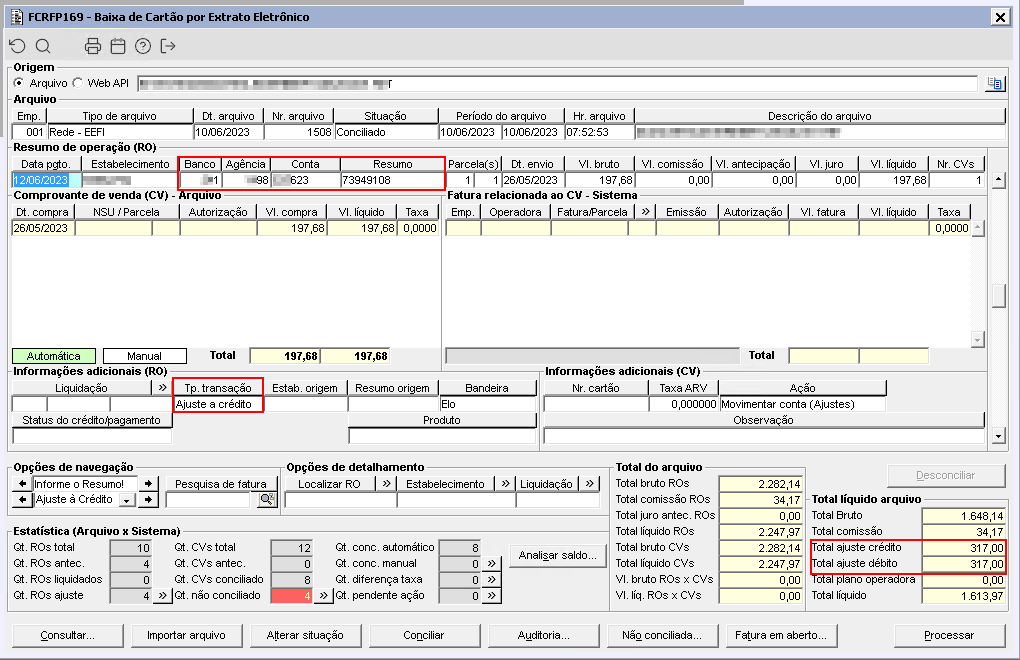Open the Ajuste à Crédito dropdown
Image resolution: width=1020 pixels, height=660 pixels.
[126, 500]
